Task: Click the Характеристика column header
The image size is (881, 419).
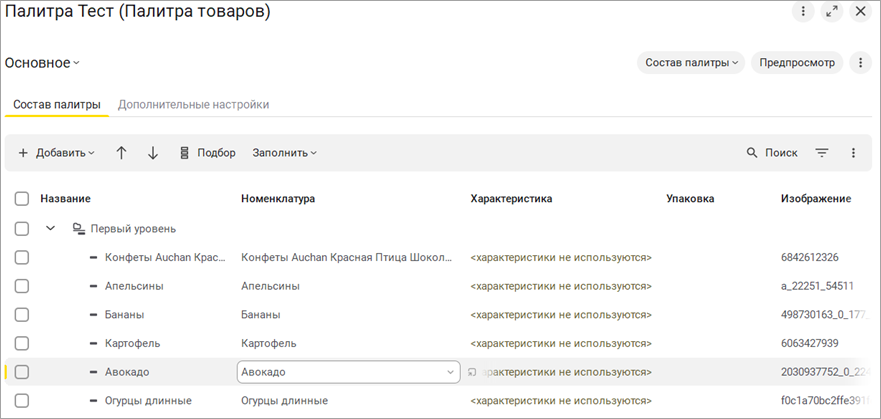Action: pyautogui.click(x=511, y=199)
